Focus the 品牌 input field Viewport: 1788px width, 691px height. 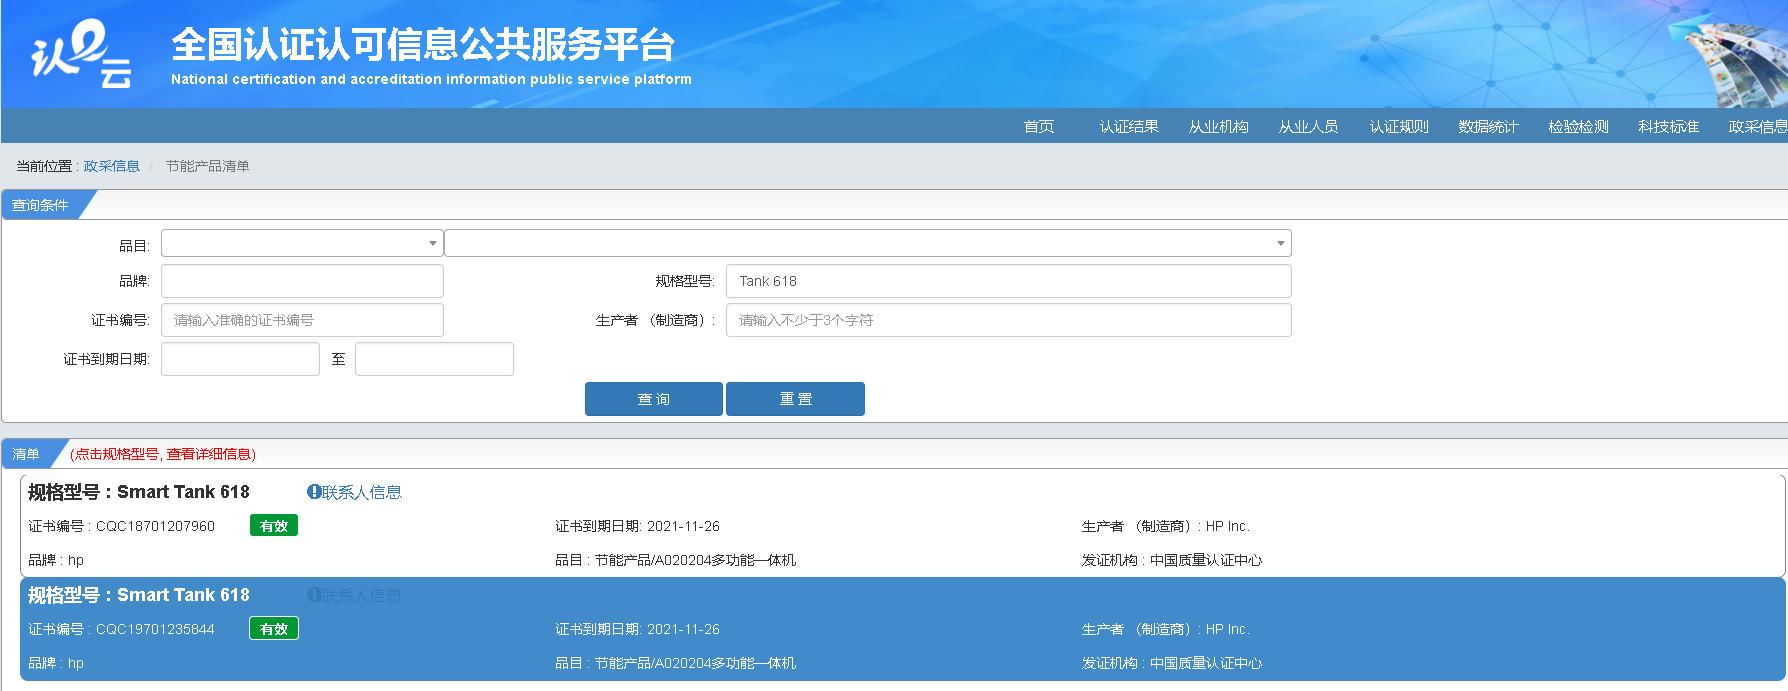[x=302, y=281]
